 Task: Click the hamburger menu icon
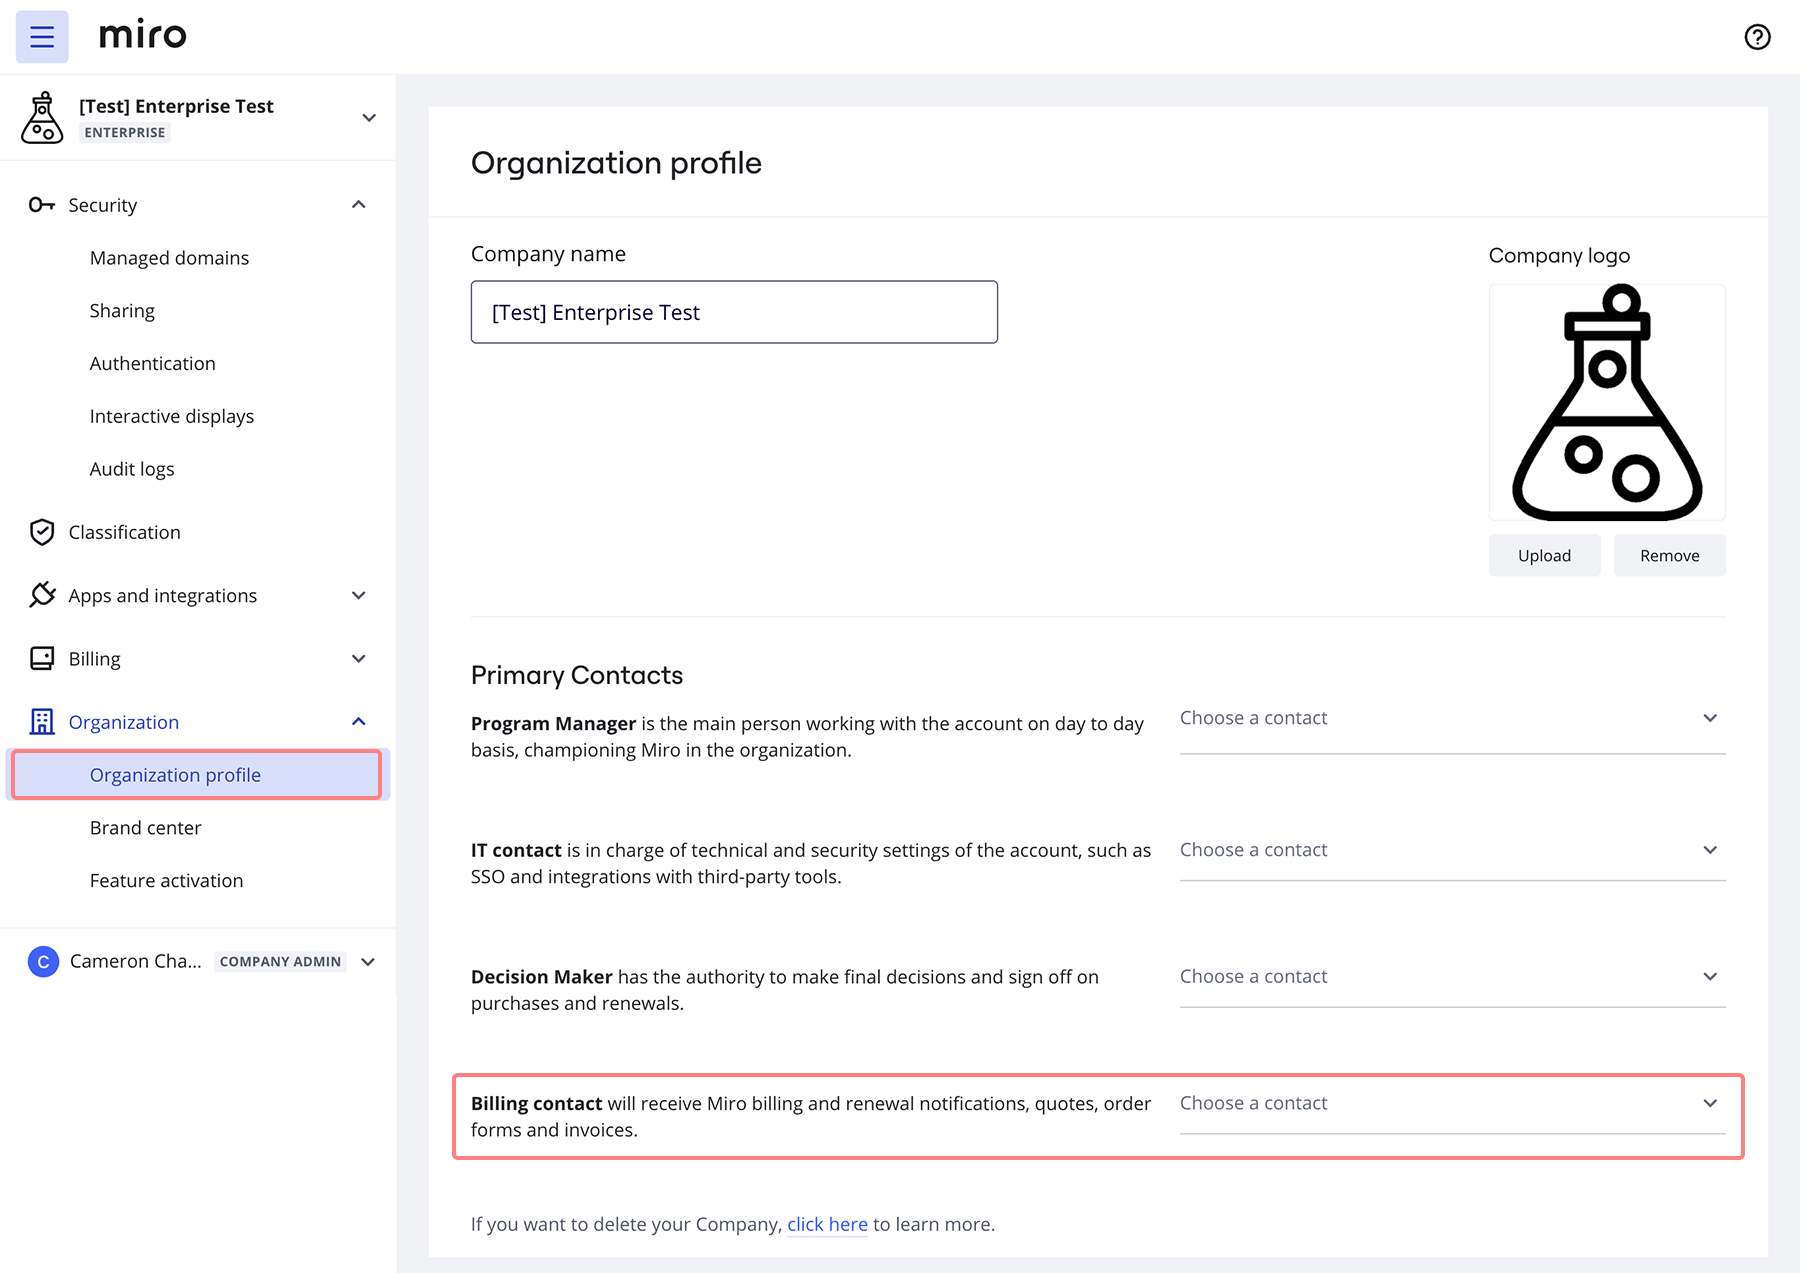pos(42,37)
